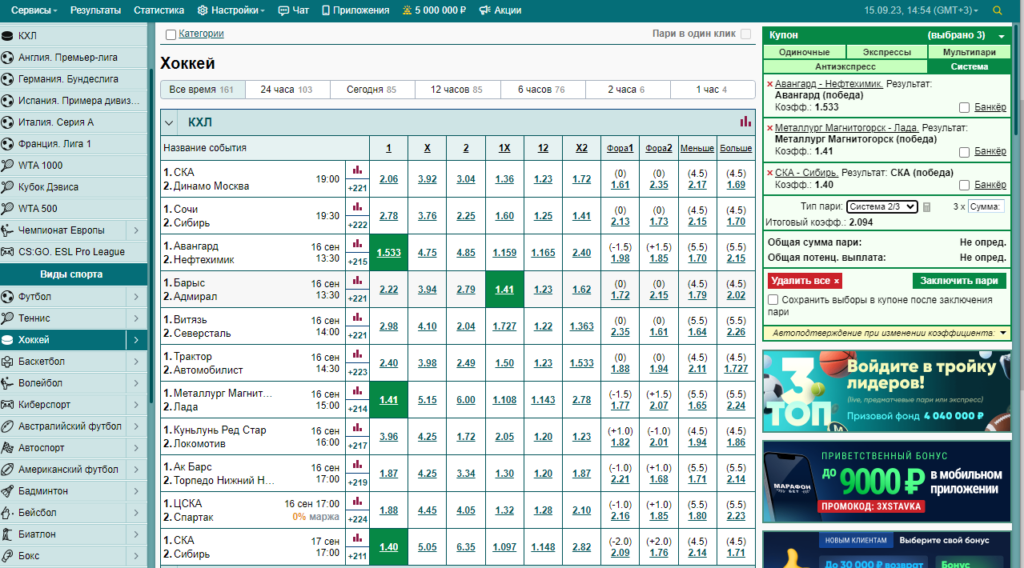Click tennis racket icon beside WTA 1000

click(x=7, y=165)
